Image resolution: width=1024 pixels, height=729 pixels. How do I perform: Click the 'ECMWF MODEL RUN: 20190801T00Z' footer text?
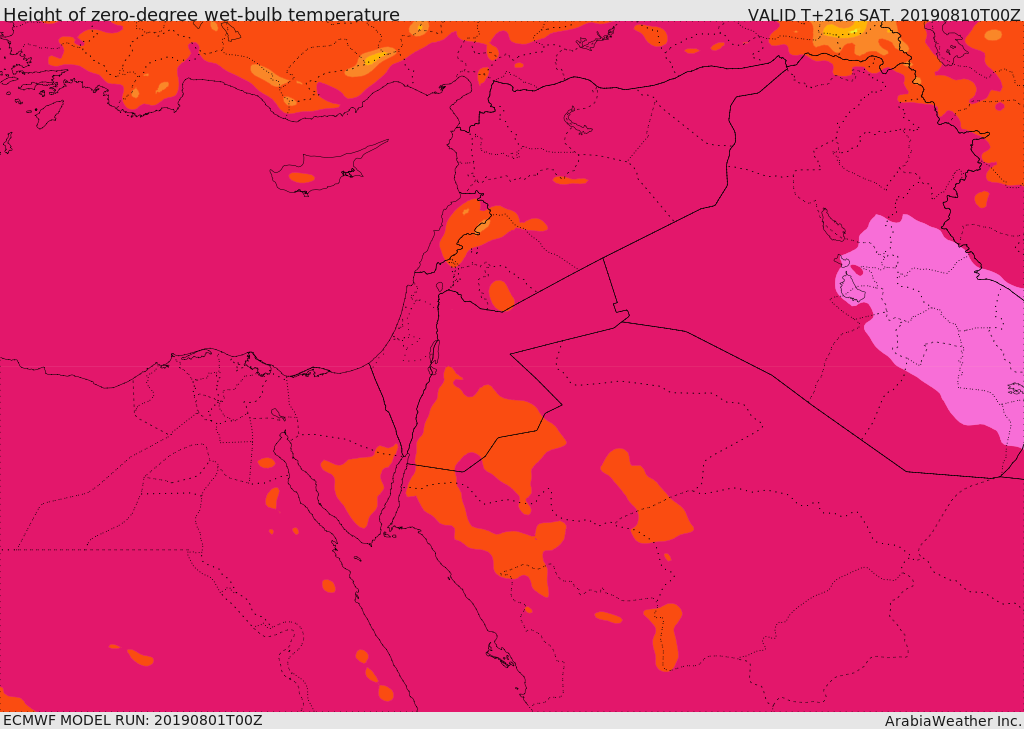coord(133,721)
